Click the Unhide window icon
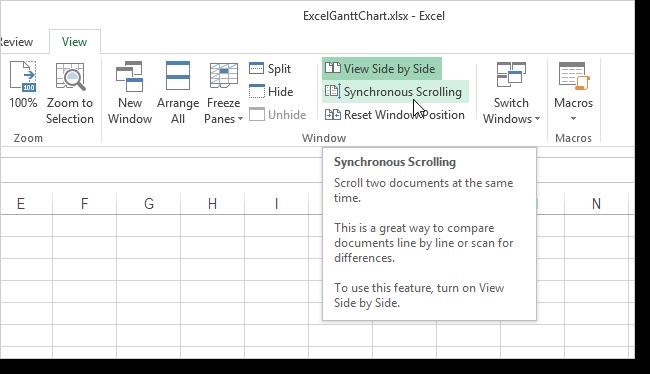 [257, 114]
